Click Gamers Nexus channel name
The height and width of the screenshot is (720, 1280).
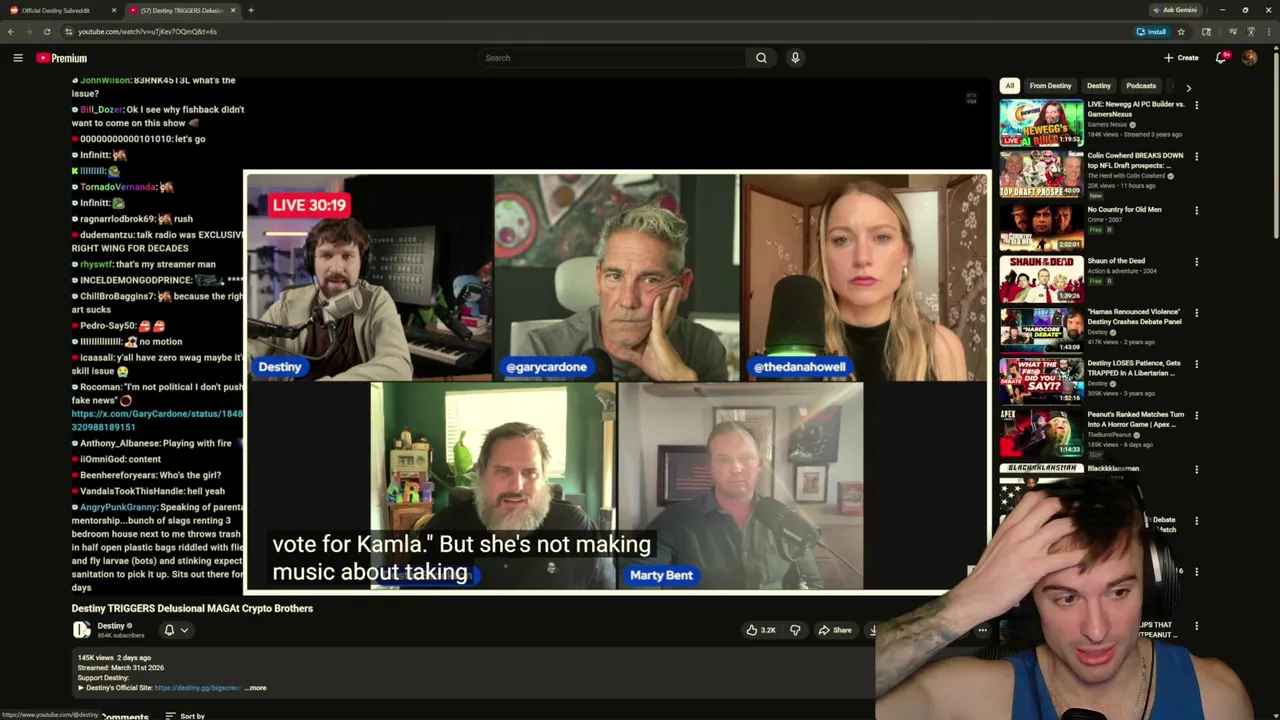click(1107, 124)
